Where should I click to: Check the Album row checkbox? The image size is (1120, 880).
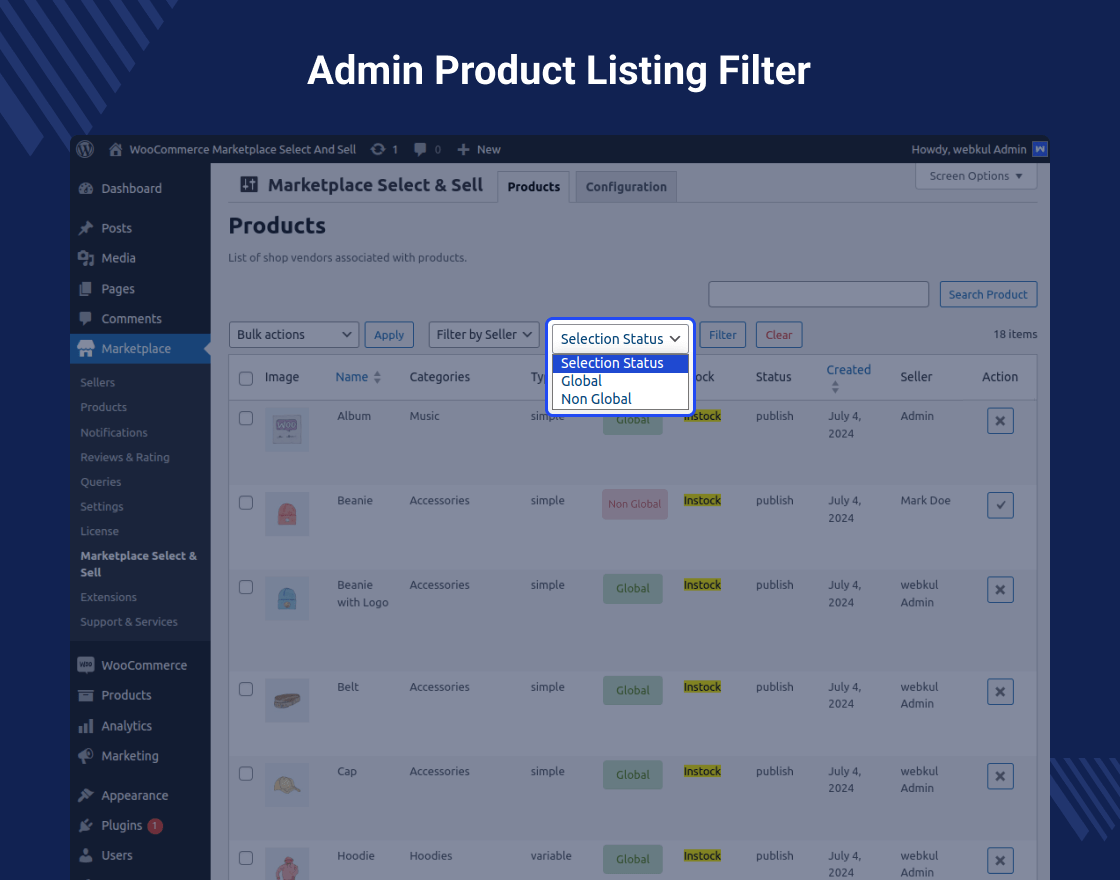[x=246, y=419]
